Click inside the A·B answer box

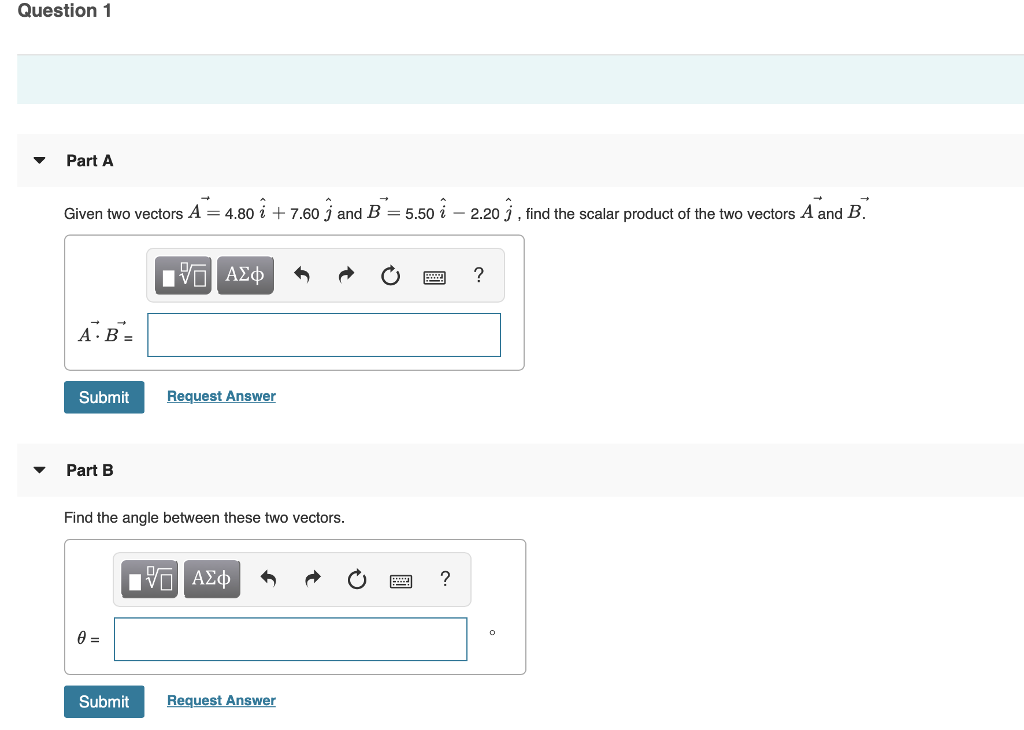[x=323, y=334]
